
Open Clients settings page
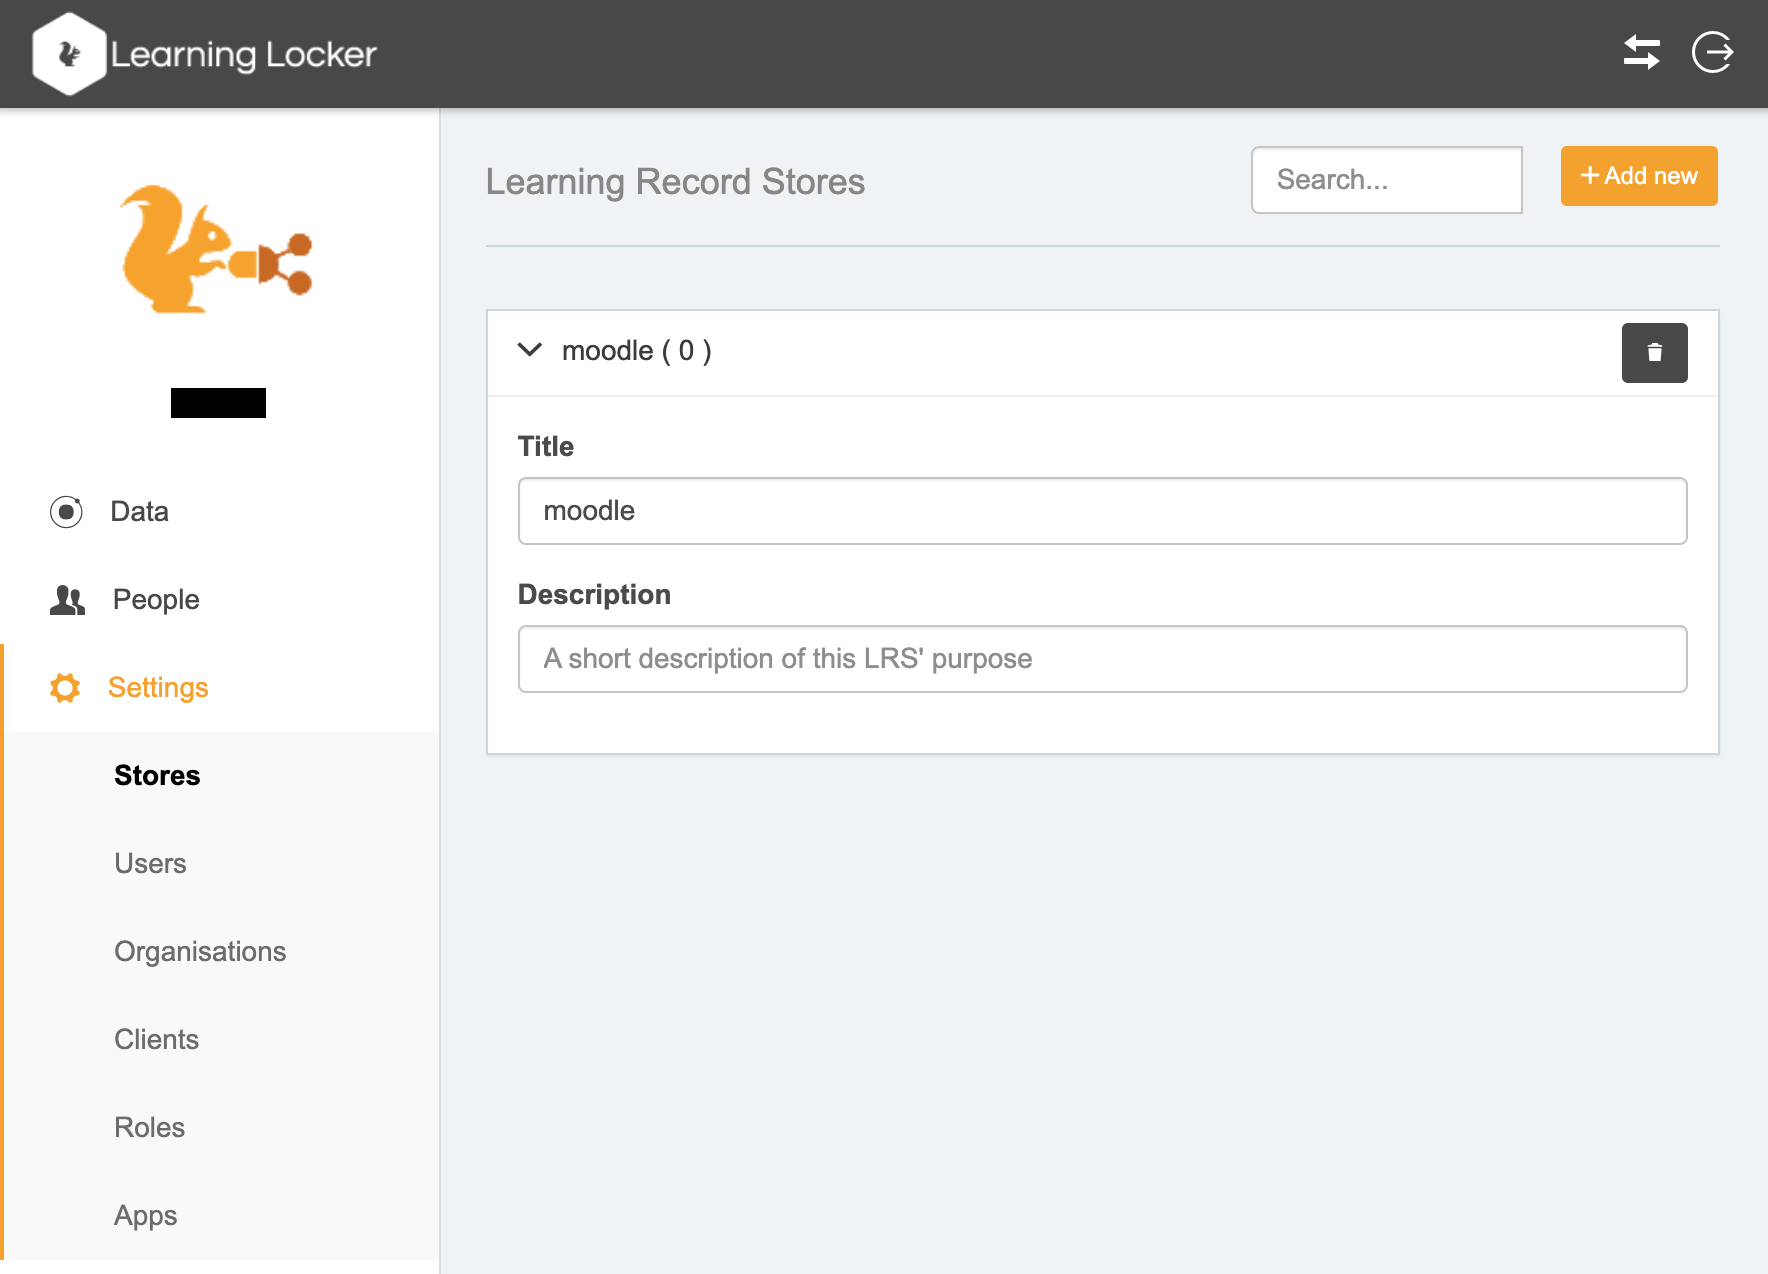click(x=156, y=1040)
